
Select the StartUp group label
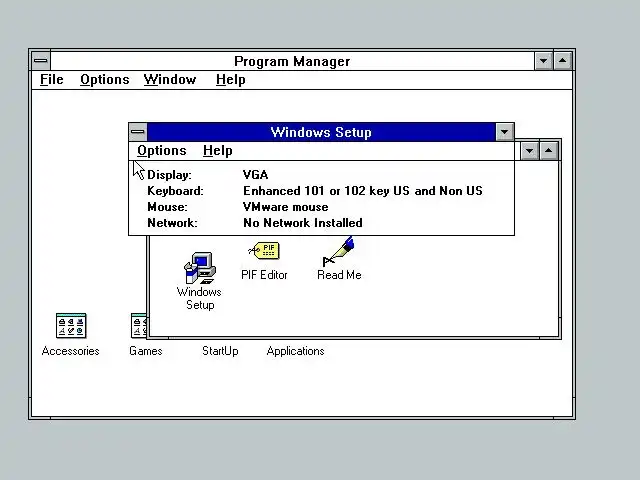pyautogui.click(x=220, y=351)
